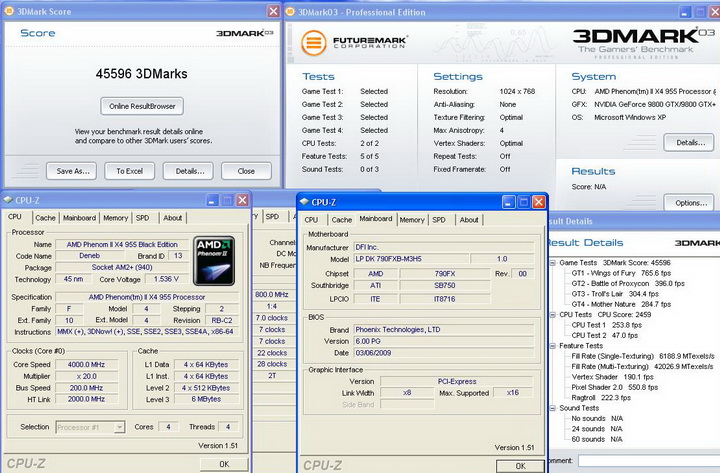The image size is (720, 473).
Task: Select GT3 - Troll's Lair row
Action: (x=615, y=294)
